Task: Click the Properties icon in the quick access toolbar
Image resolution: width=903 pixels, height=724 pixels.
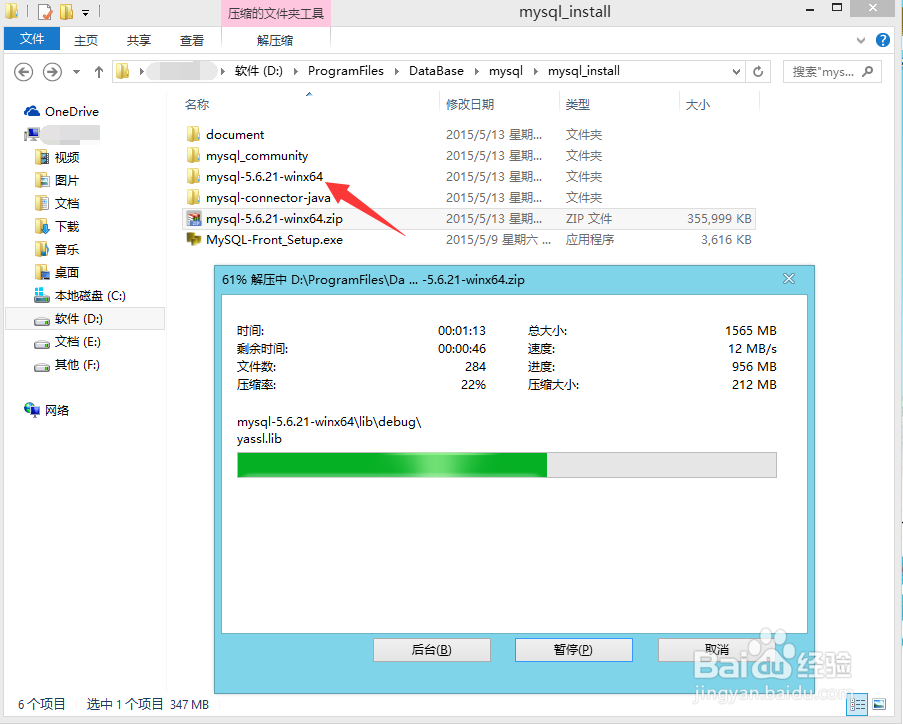Action: click(x=43, y=11)
